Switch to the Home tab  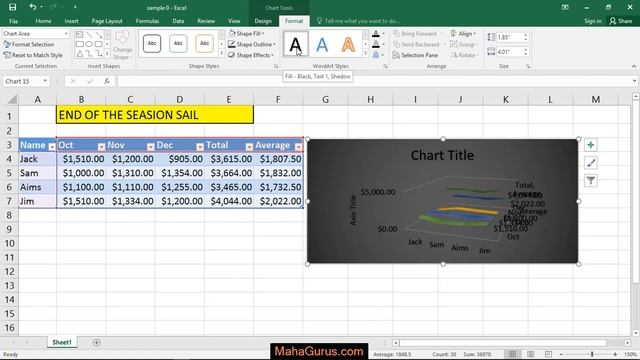[x=43, y=21]
